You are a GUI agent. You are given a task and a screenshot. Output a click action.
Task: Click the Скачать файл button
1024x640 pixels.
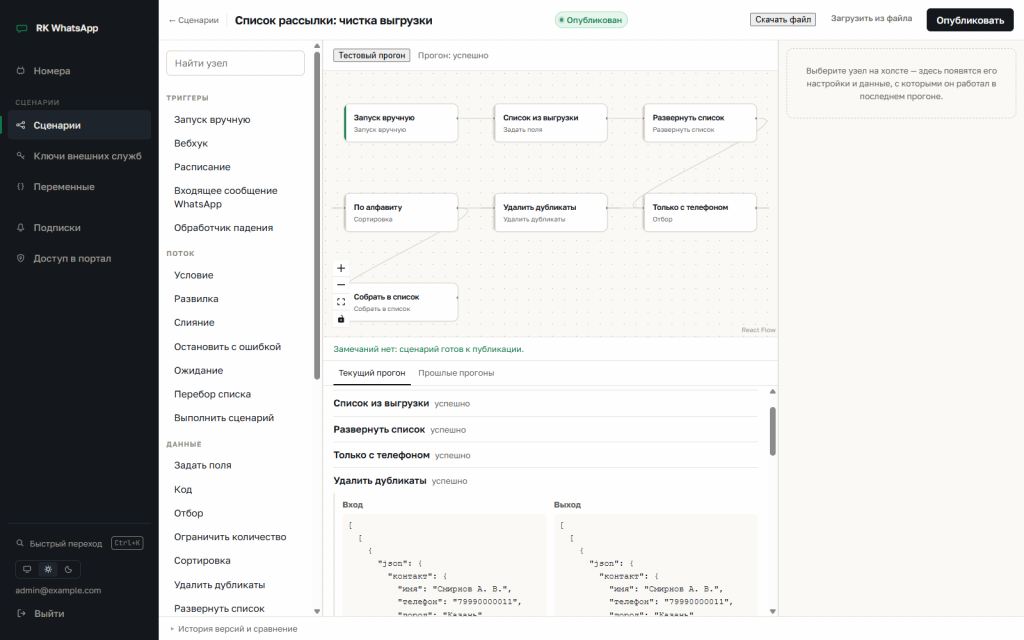point(782,20)
